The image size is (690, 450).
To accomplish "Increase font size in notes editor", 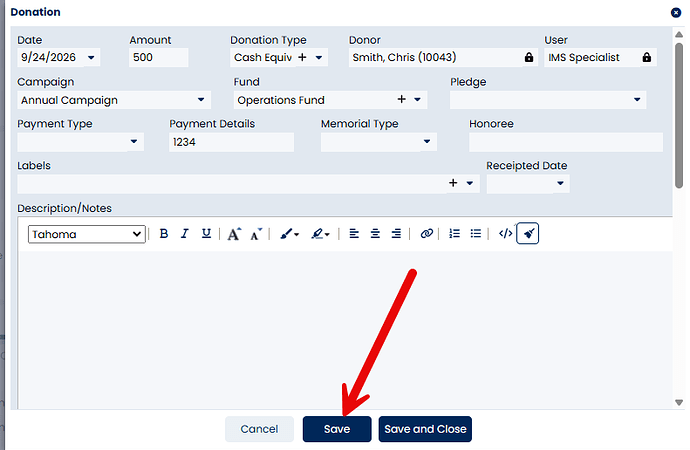I will 234,234.
